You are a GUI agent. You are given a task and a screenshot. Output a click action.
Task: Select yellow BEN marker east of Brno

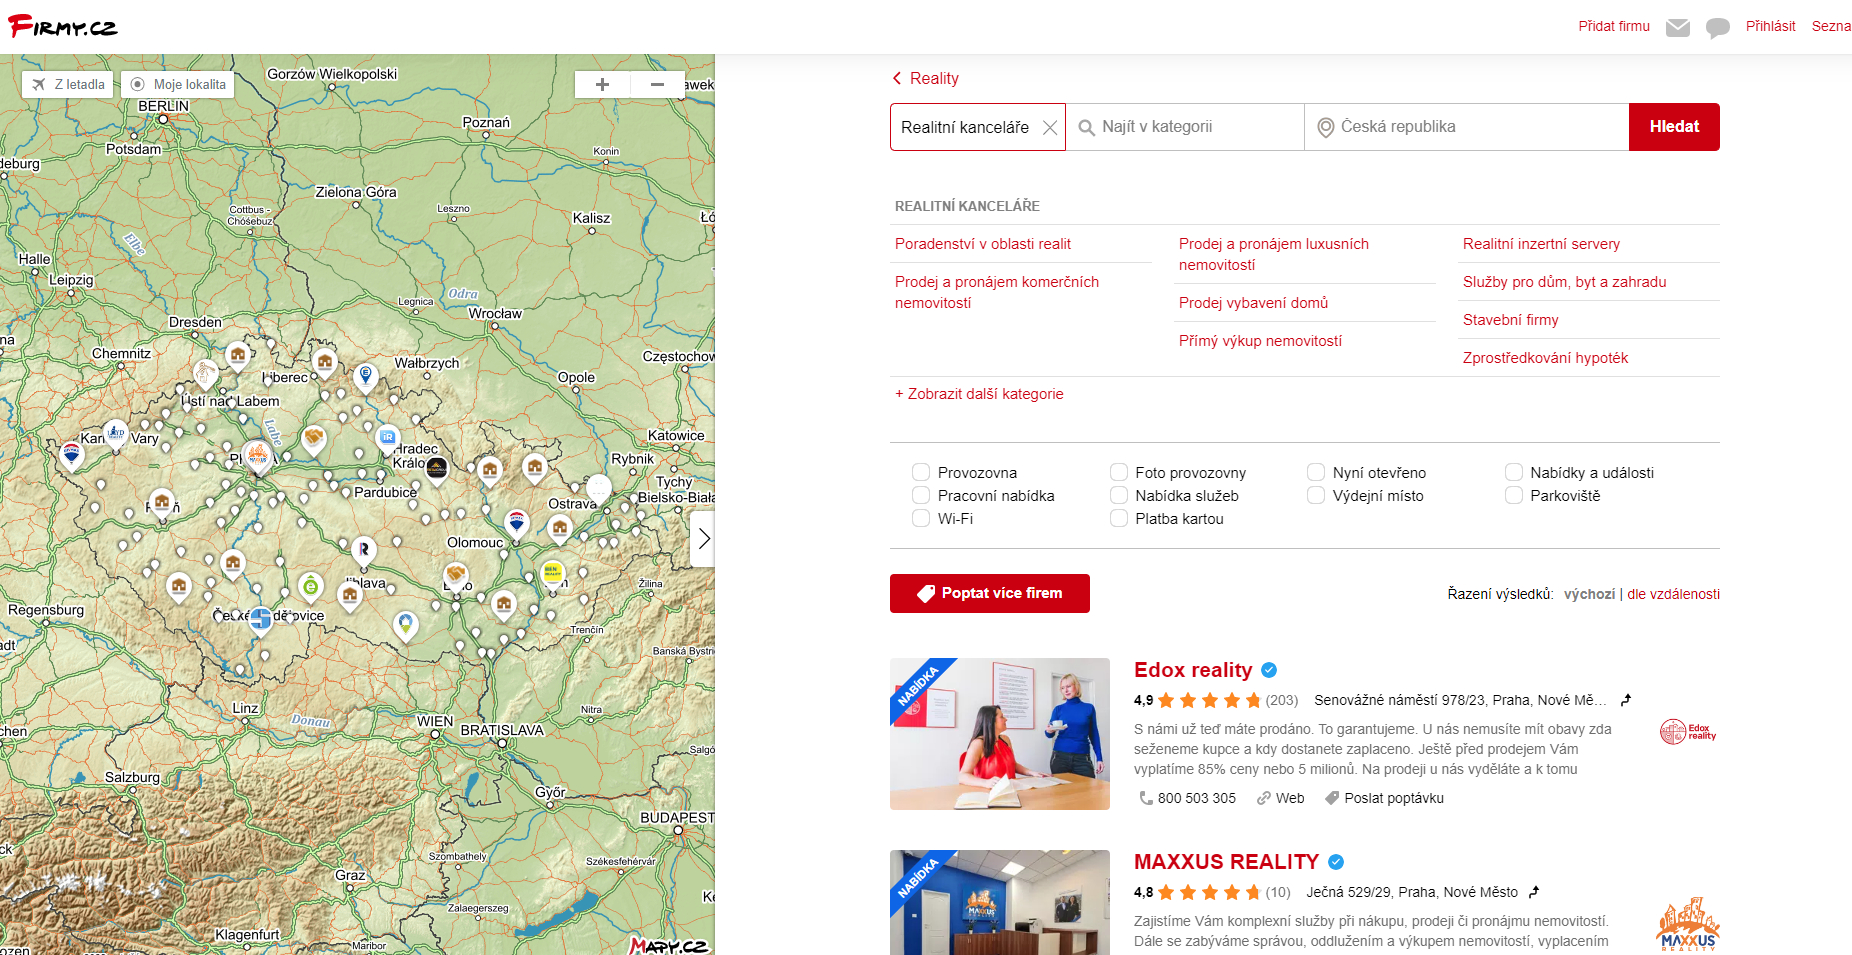552,573
